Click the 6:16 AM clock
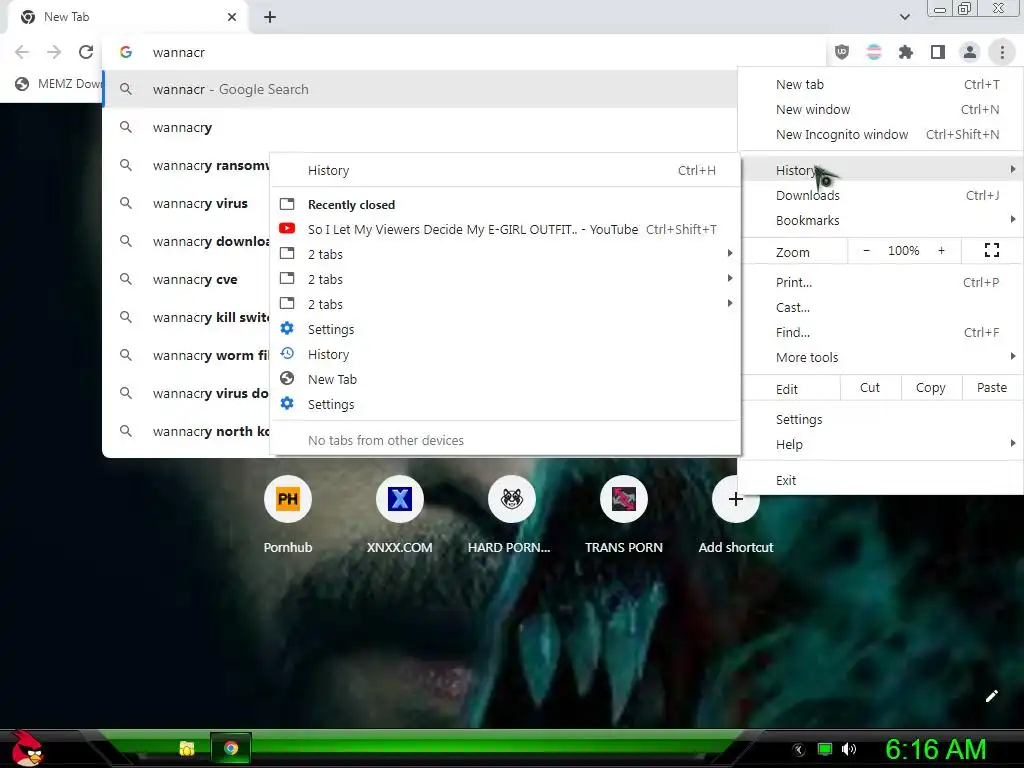 935,749
